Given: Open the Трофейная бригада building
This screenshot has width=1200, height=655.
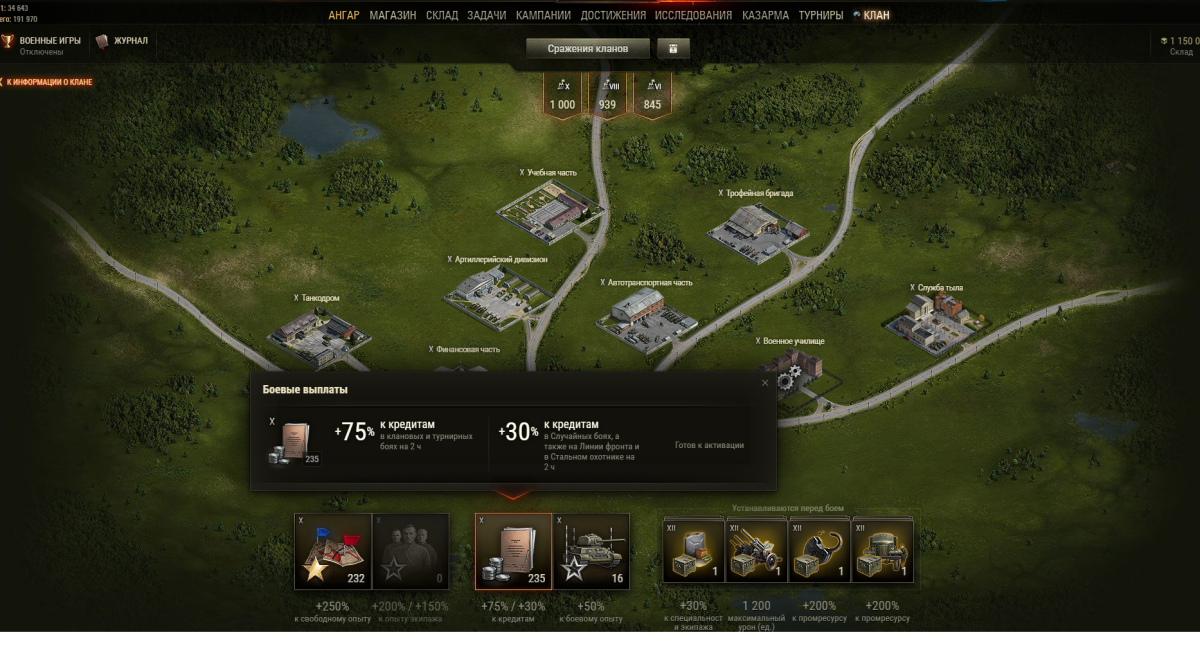Looking at the screenshot, I should click(757, 231).
